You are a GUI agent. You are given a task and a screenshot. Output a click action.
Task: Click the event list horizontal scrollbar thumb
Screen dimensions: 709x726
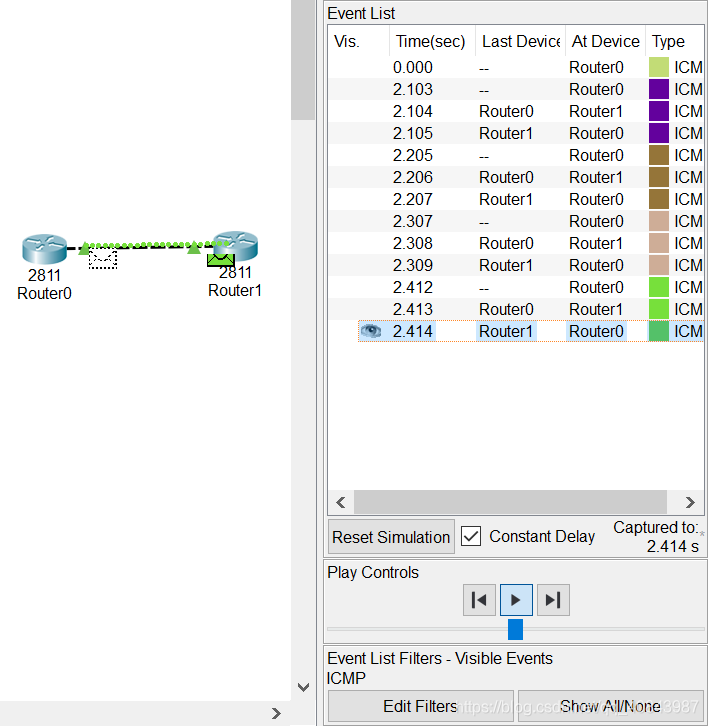(510, 502)
